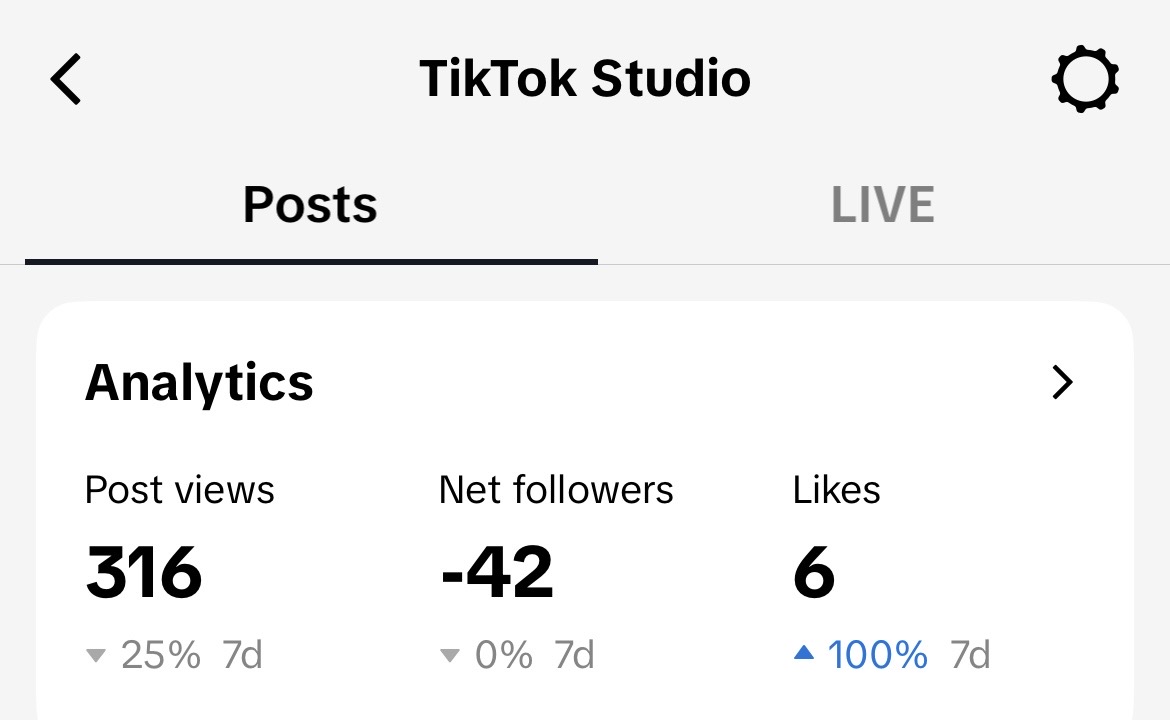Select the Post views label
The width and height of the screenshot is (1170, 720).
pos(180,490)
